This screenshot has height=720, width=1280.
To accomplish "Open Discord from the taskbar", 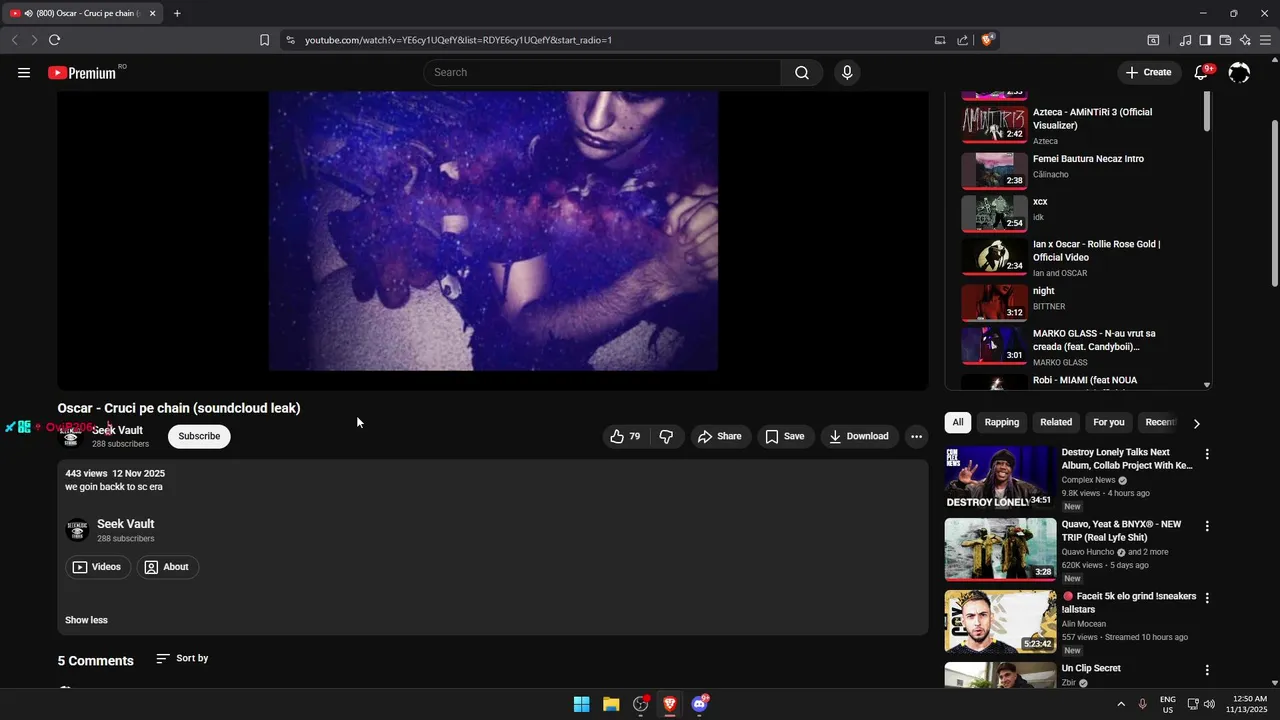I will pos(699,704).
